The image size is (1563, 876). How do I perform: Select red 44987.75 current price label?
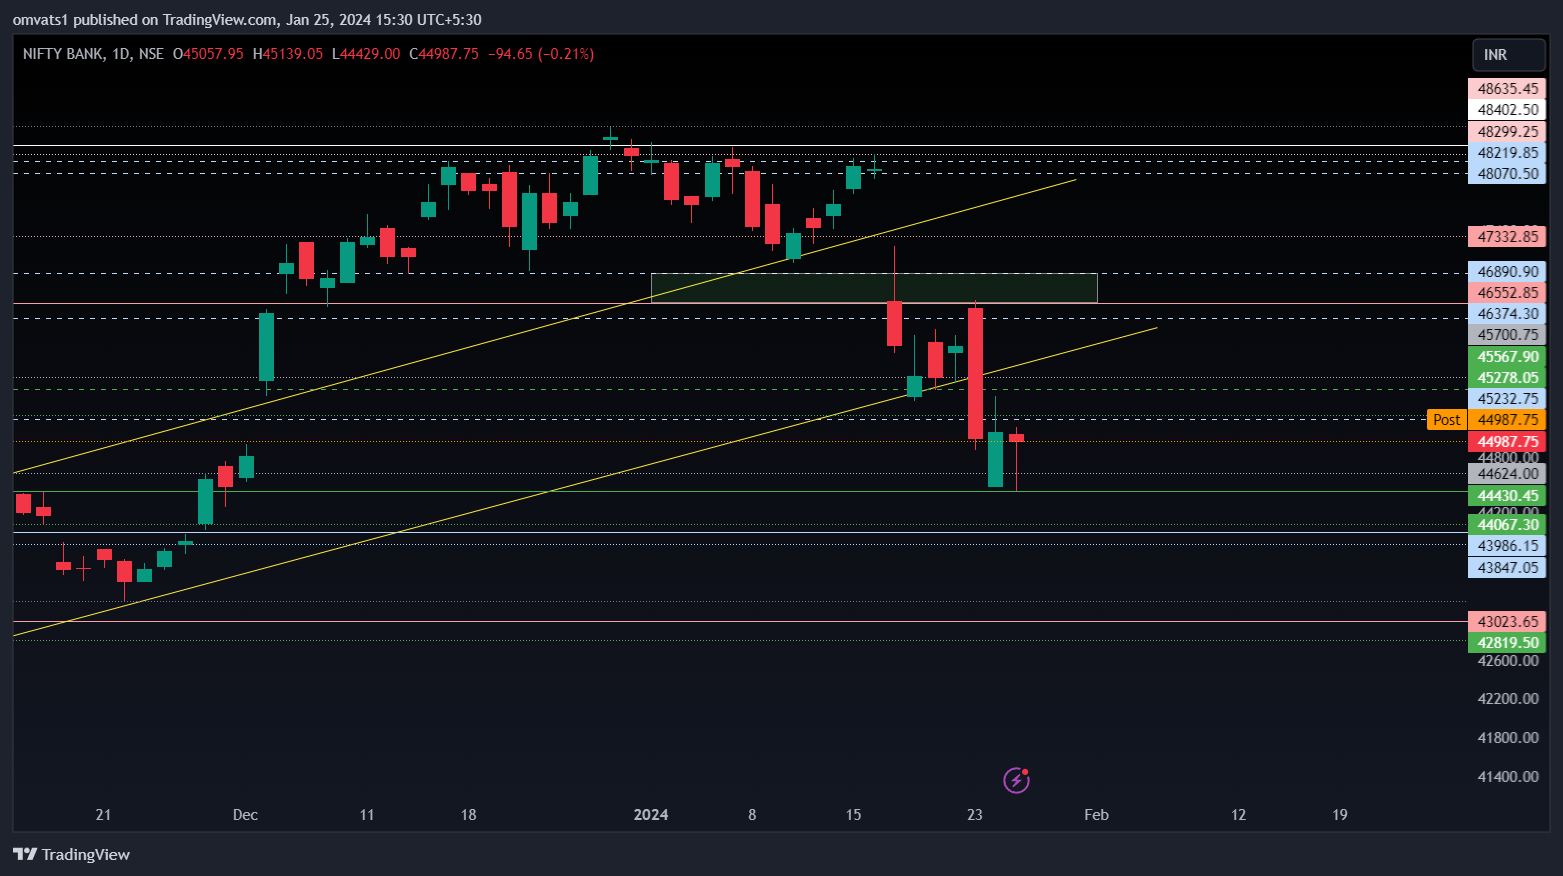click(x=1507, y=442)
